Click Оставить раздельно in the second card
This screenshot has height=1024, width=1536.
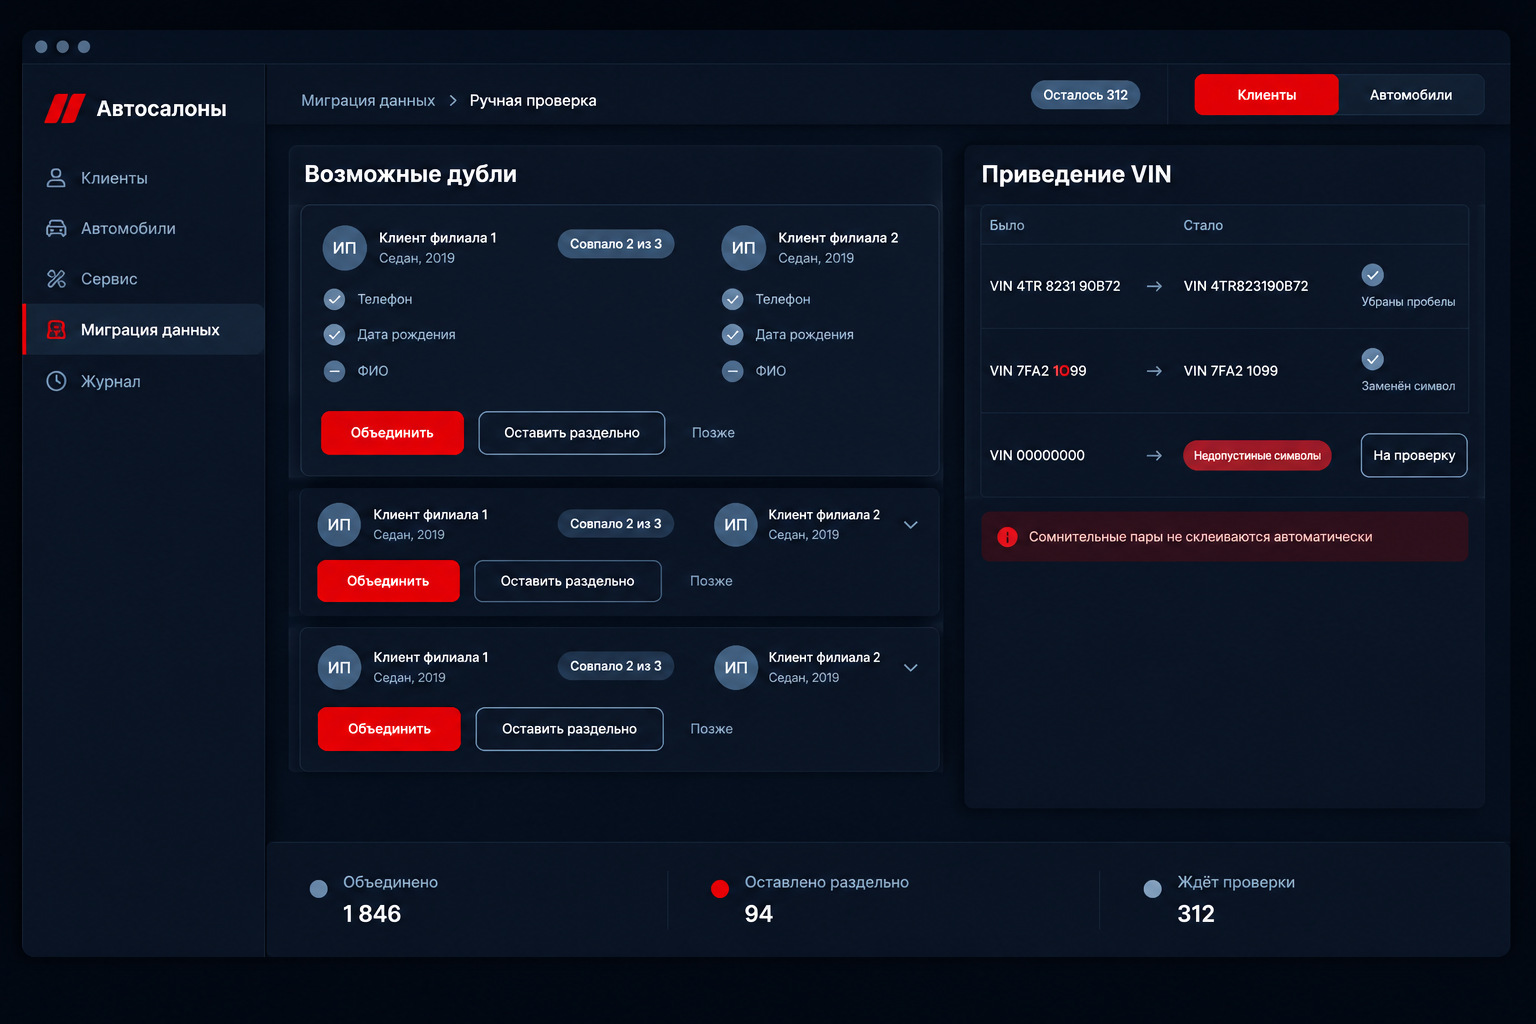[x=567, y=581]
